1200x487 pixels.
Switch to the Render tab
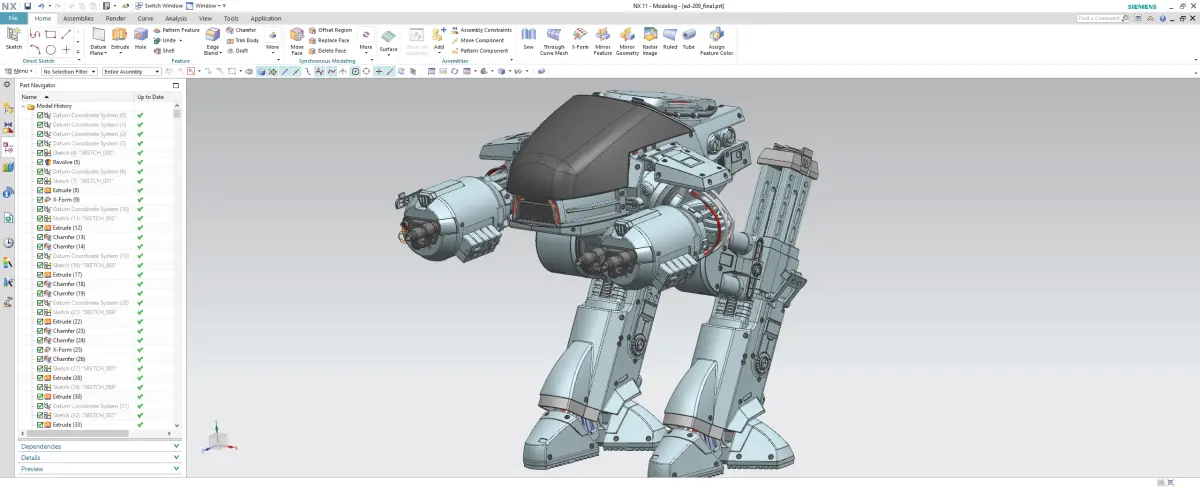pos(116,18)
